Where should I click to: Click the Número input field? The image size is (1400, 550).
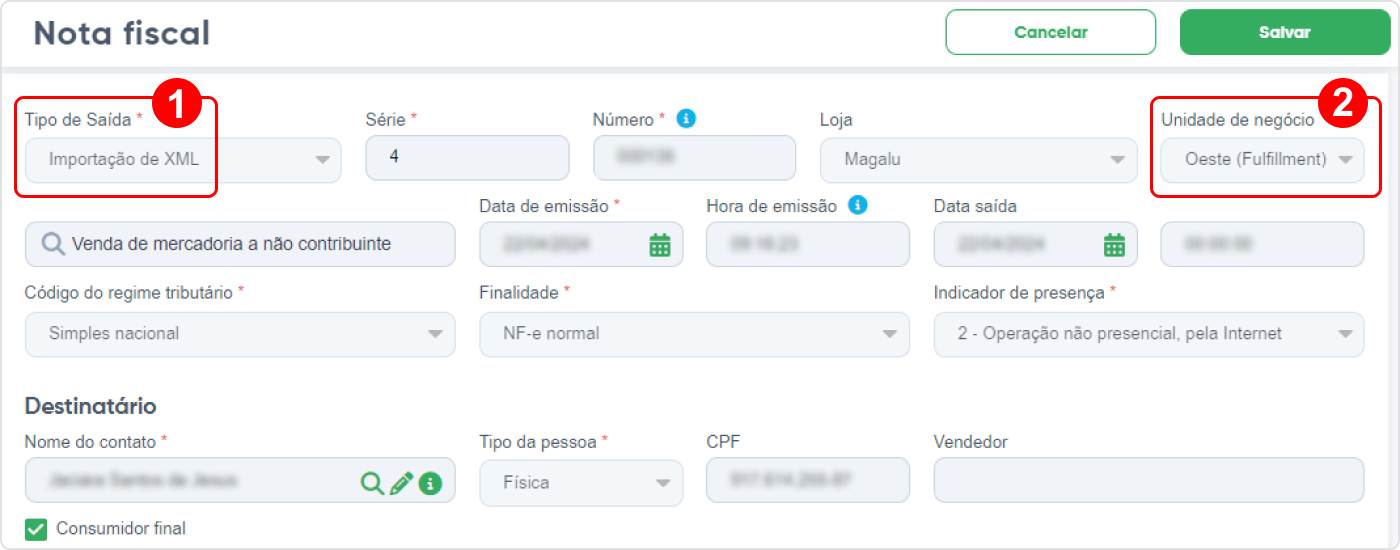click(x=694, y=158)
